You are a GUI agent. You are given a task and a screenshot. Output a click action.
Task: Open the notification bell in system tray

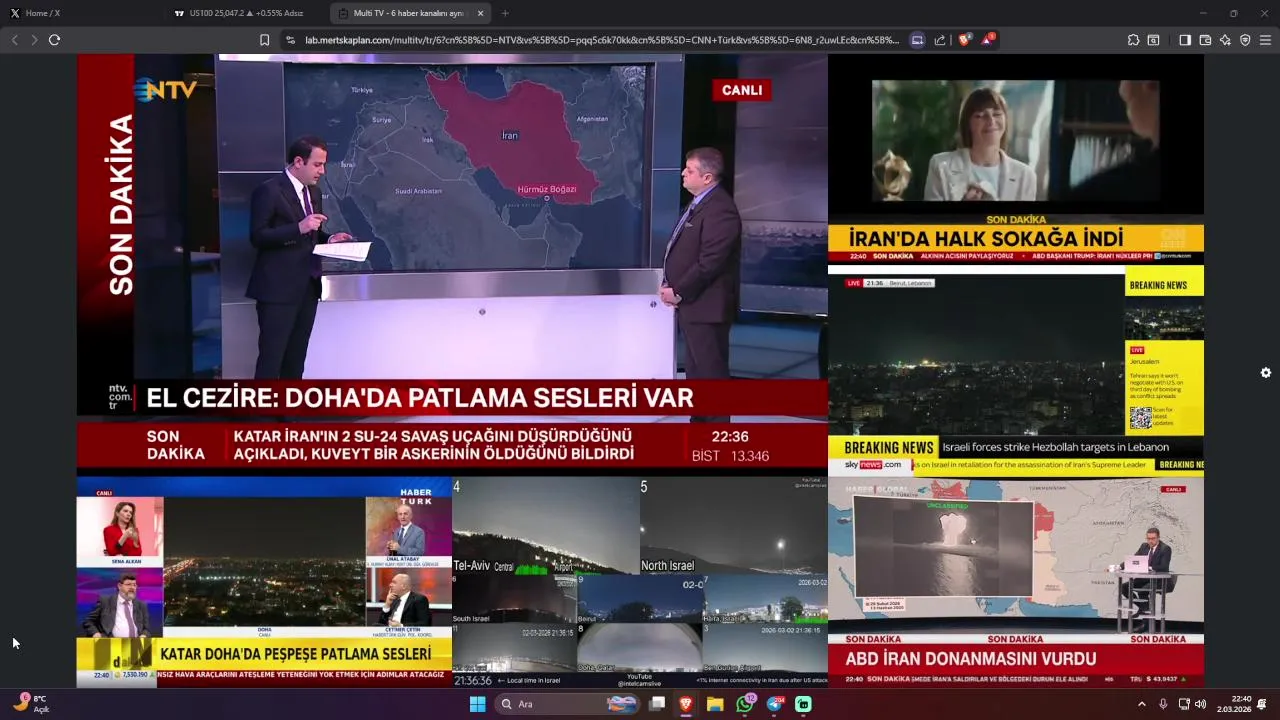[x=1262, y=704]
